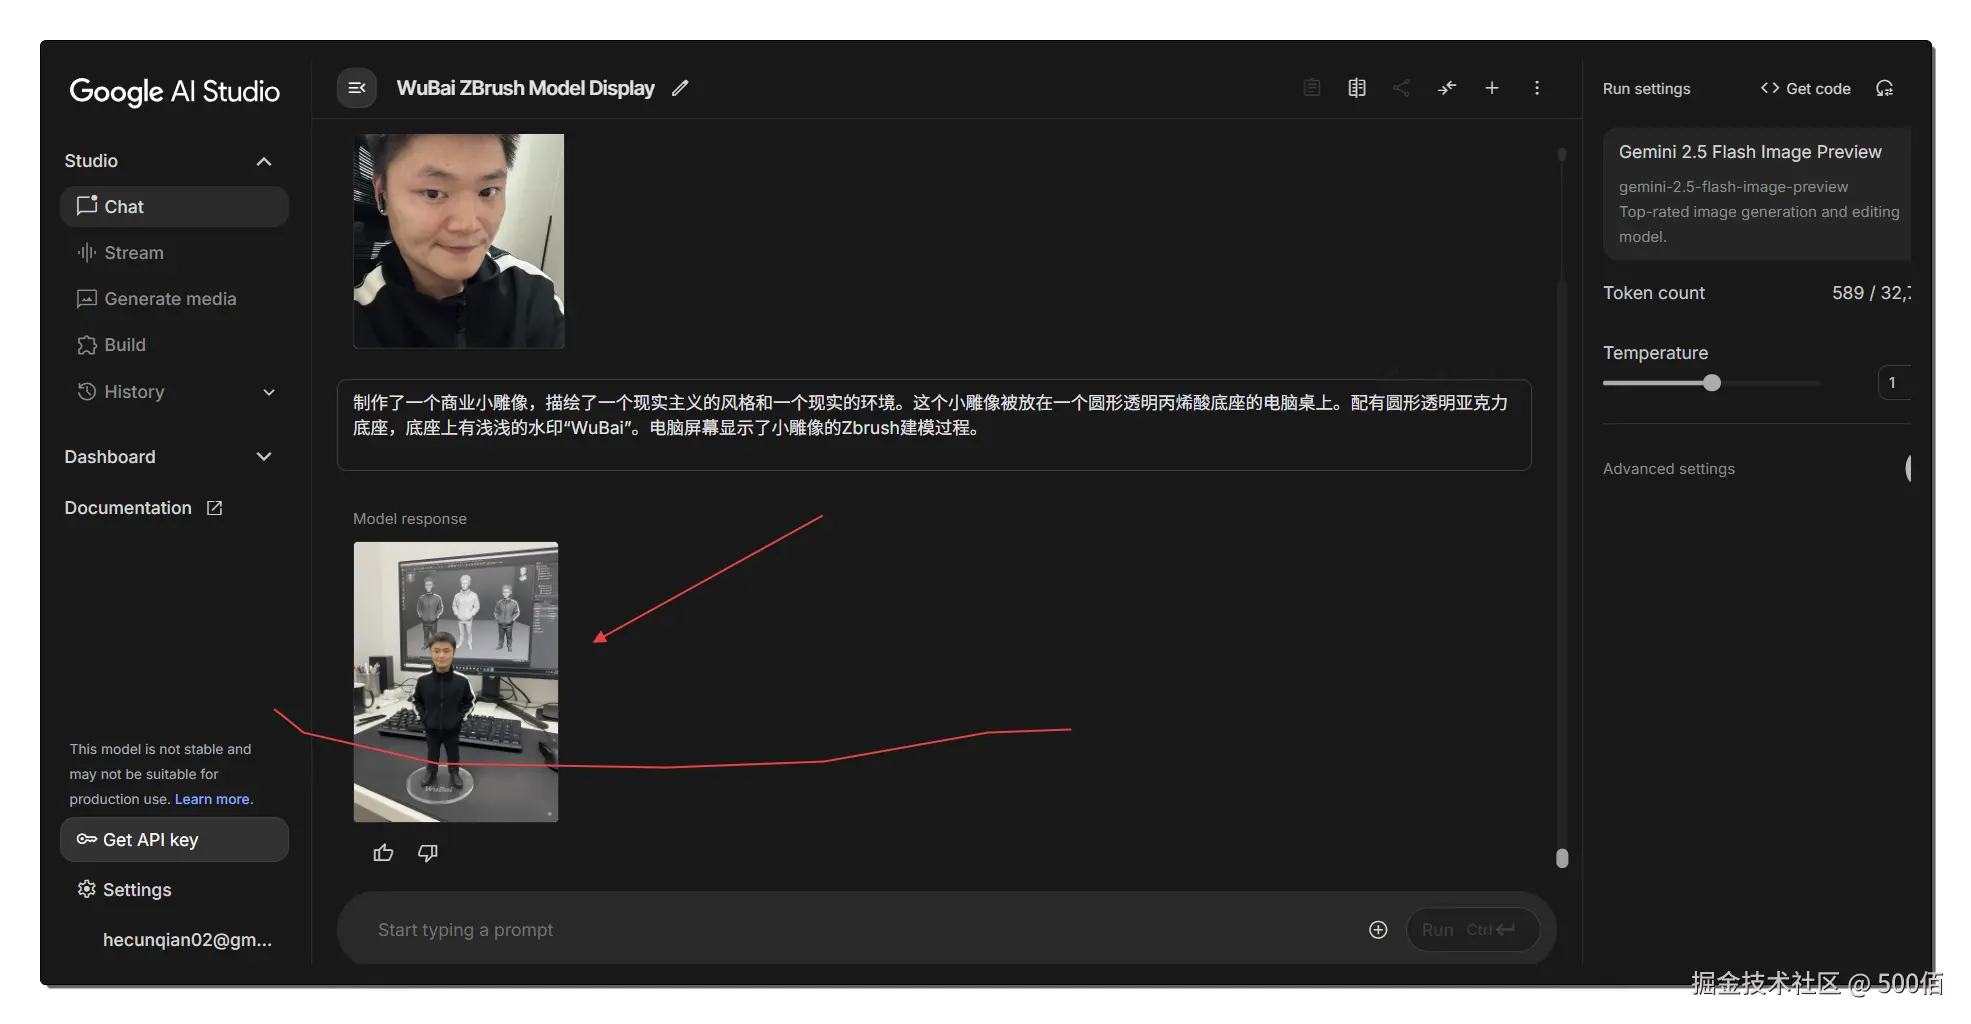
Task: Adjust the Temperature slider handle
Action: pyautogui.click(x=1712, y=383)
